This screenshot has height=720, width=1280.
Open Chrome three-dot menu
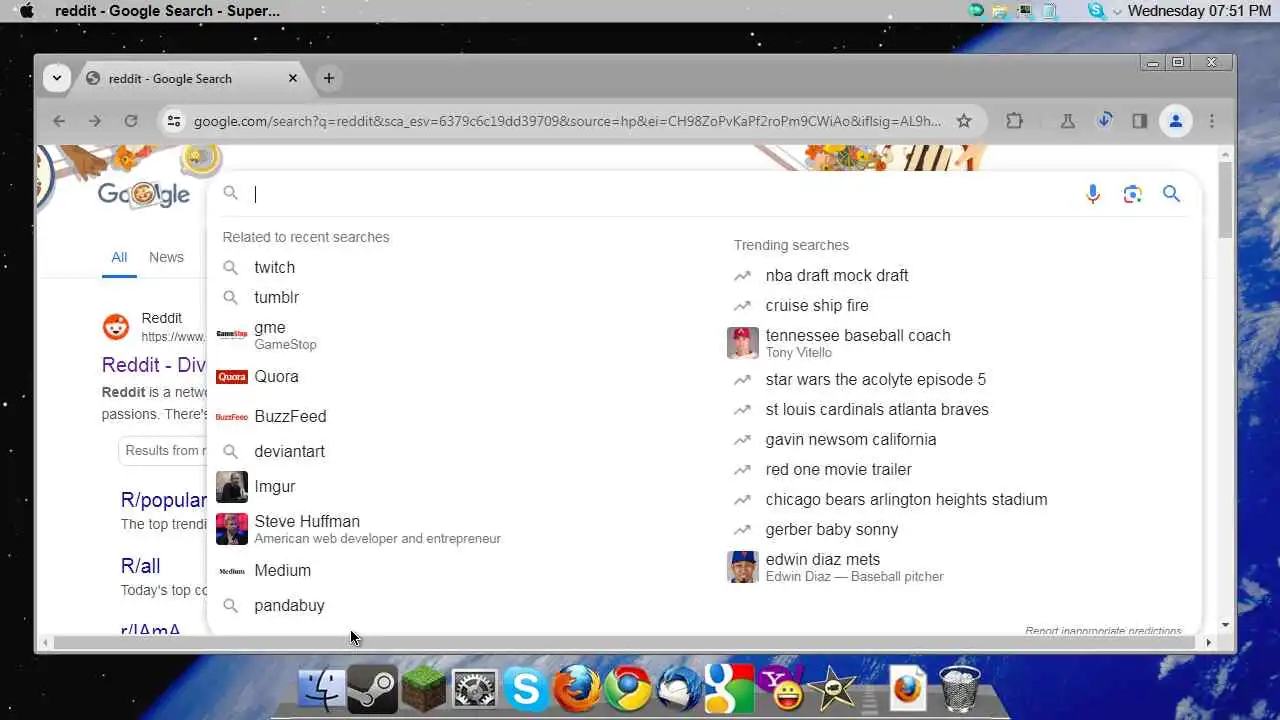coord(1212,121)
